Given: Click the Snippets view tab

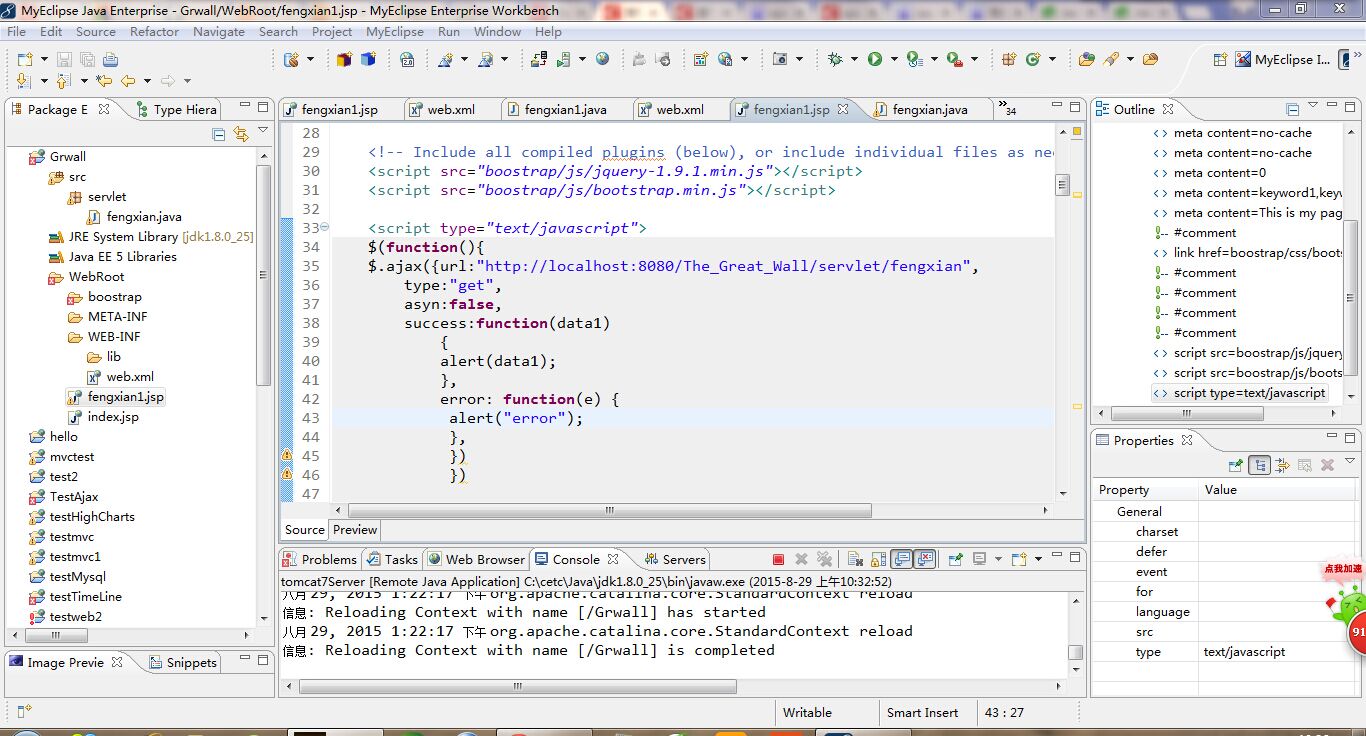Looking at the screenshot, I should 183,662.
